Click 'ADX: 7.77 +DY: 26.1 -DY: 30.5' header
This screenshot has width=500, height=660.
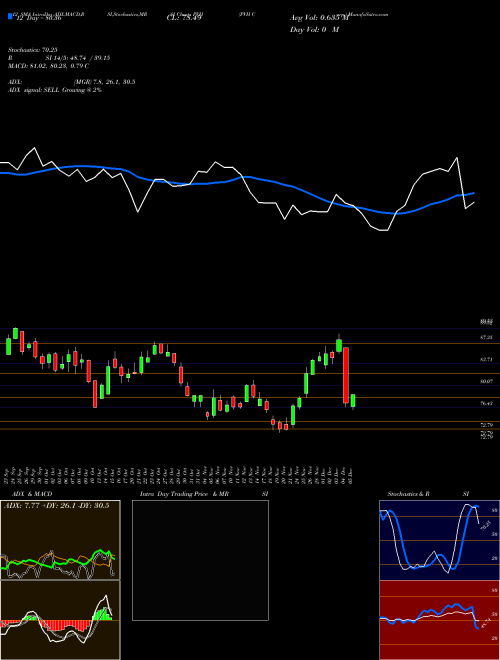pyautogui.click(x=56, y=505)
